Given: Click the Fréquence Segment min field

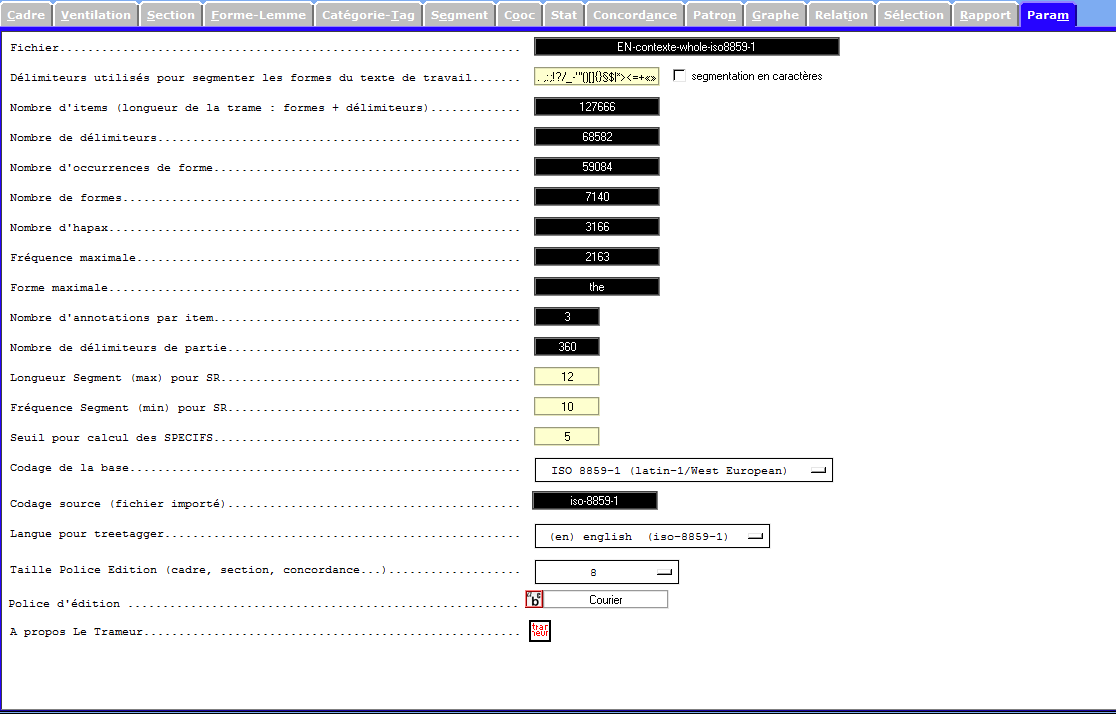Looking at the screenshot, I should click(x=567, y=407).
